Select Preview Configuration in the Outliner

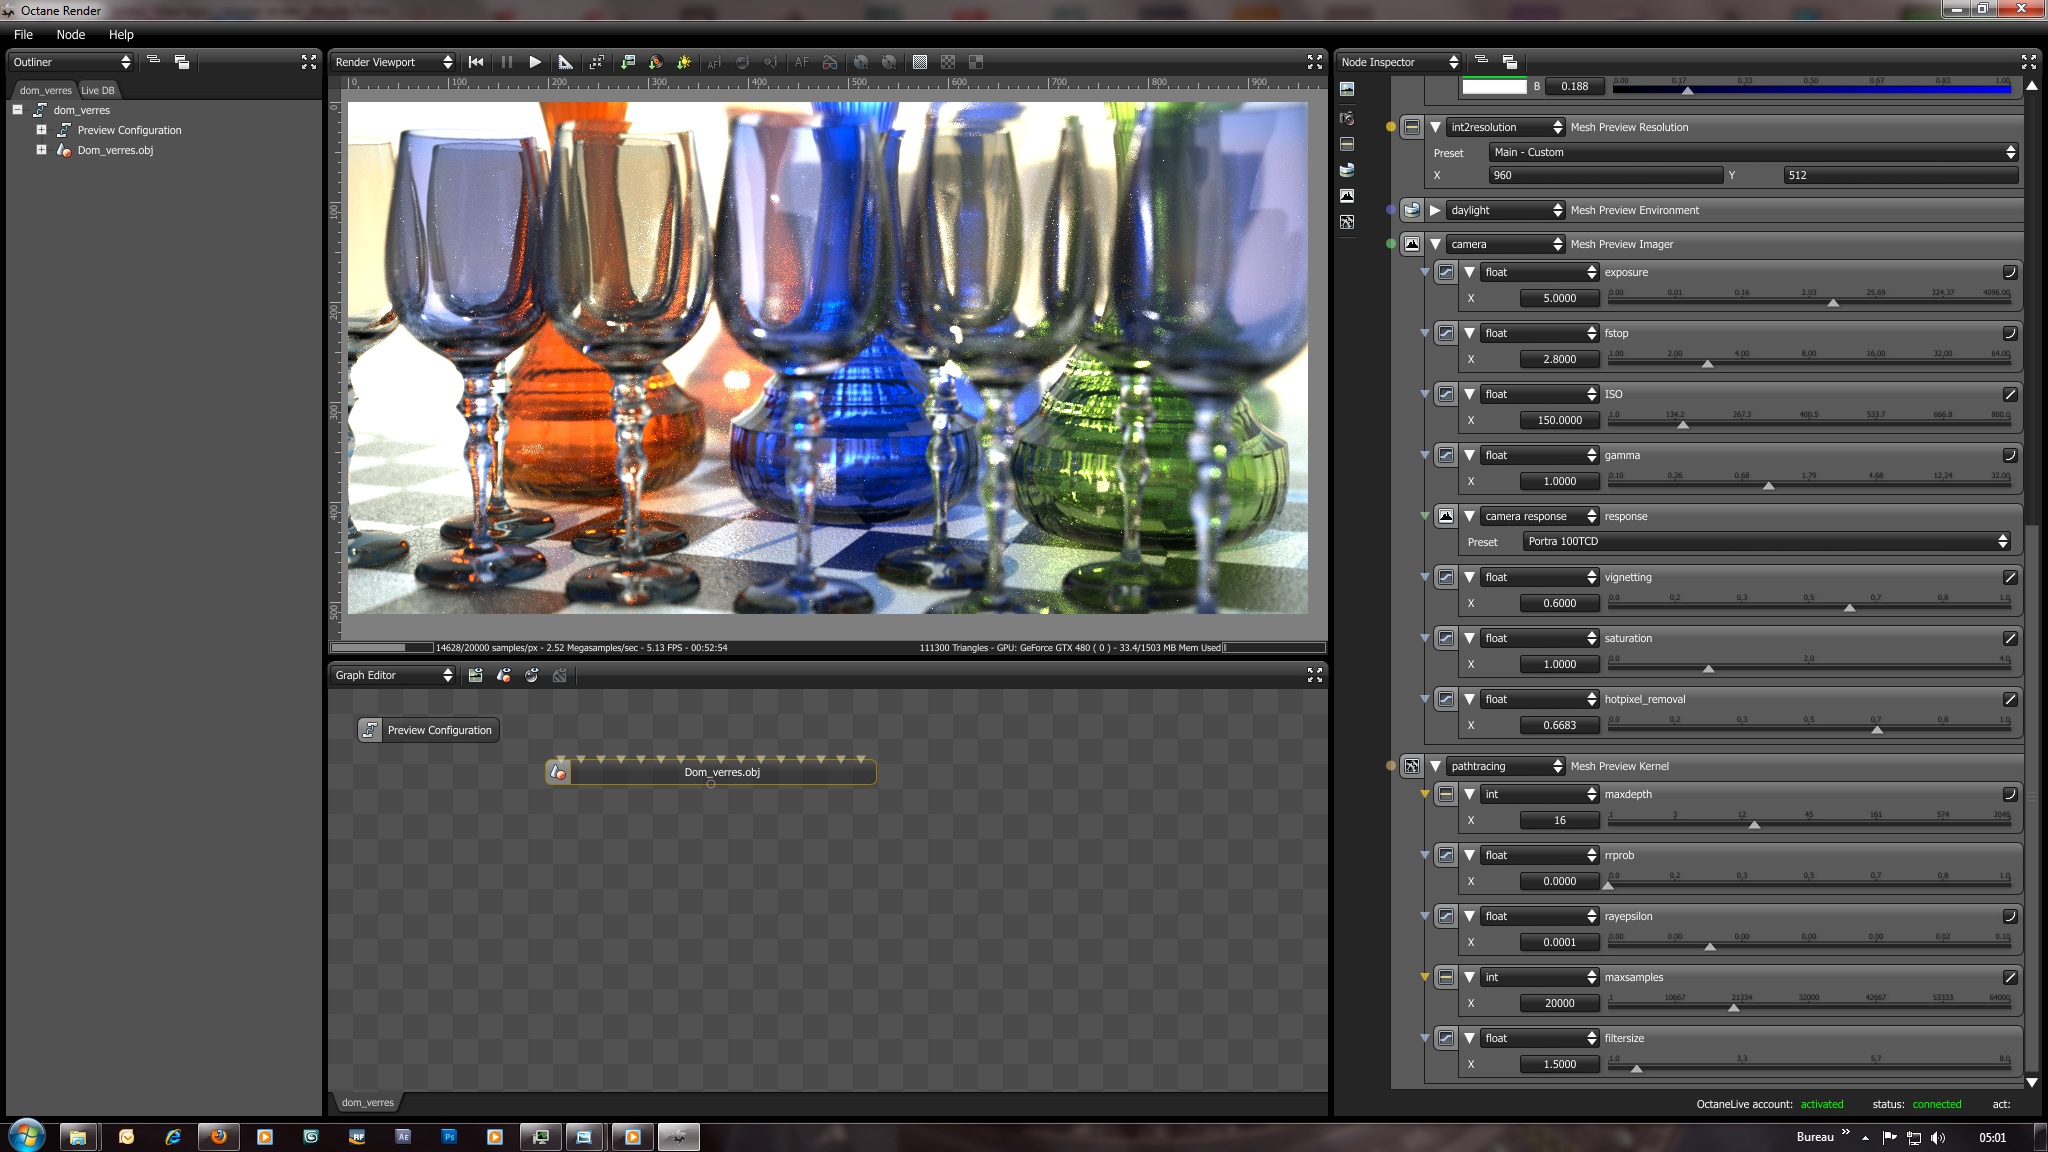[x=129, y=130]
